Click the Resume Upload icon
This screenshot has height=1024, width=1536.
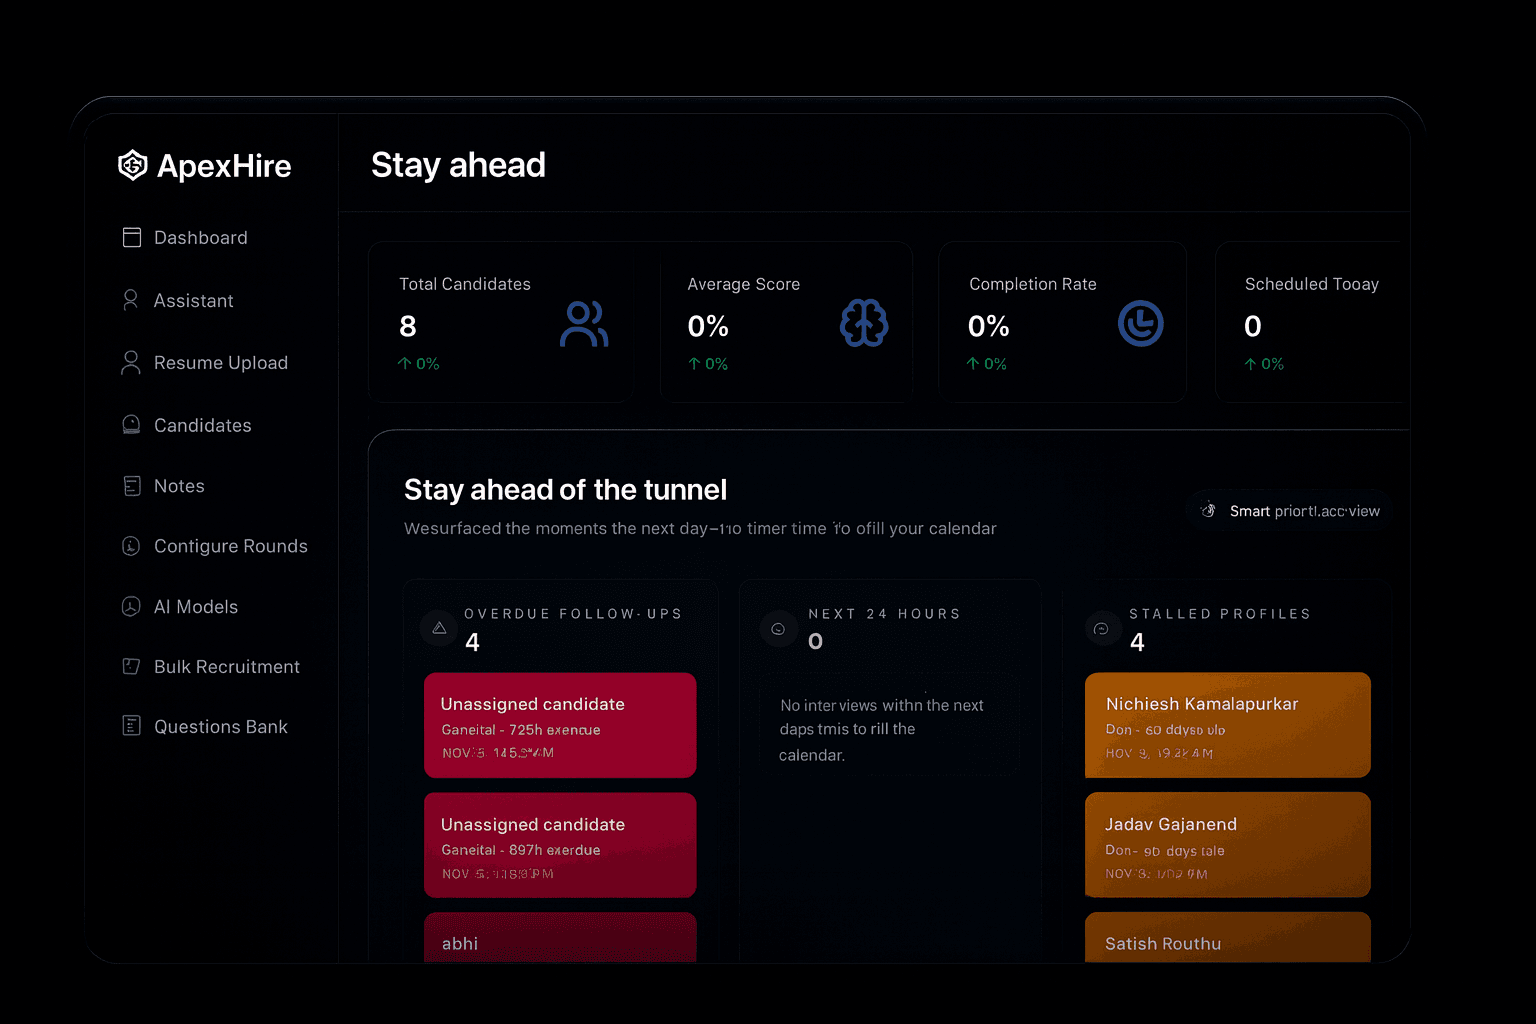(x=132, y=362)
